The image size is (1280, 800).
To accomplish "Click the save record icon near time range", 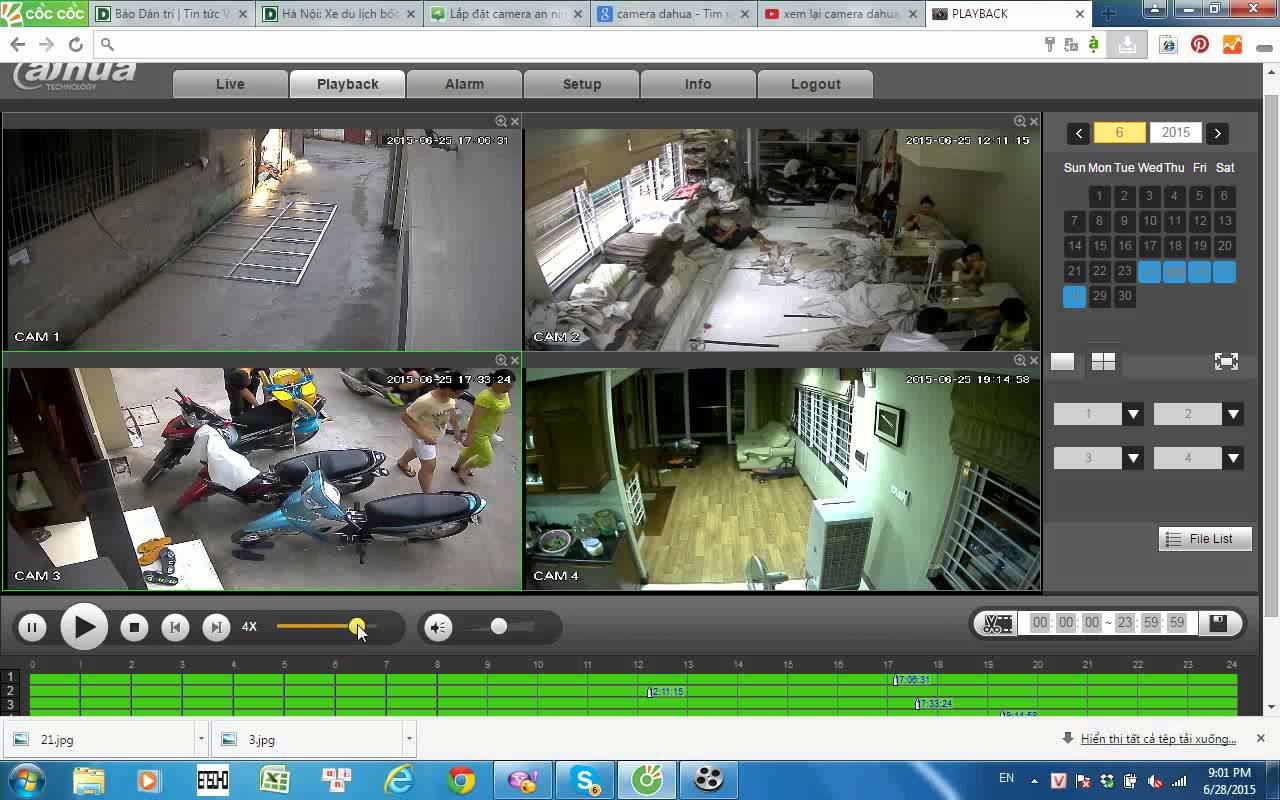I will [1218, 622].
